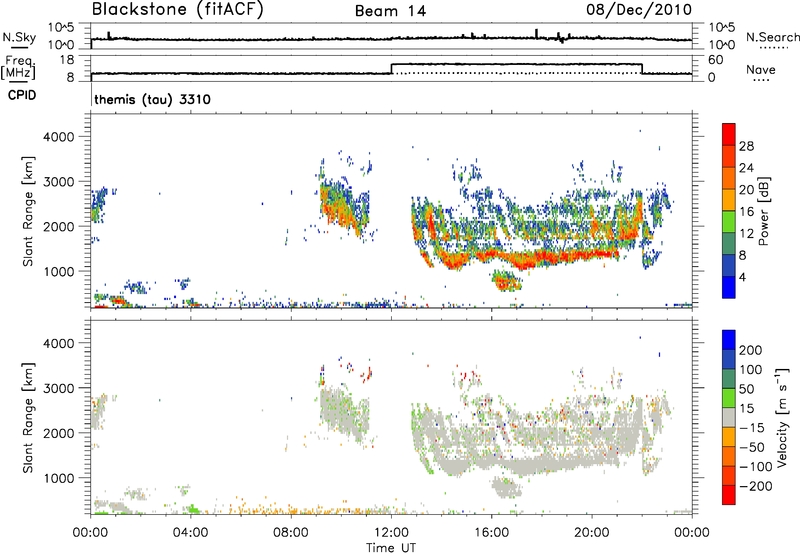Click the 'N.Sky' axis label

tap(19, 37)
